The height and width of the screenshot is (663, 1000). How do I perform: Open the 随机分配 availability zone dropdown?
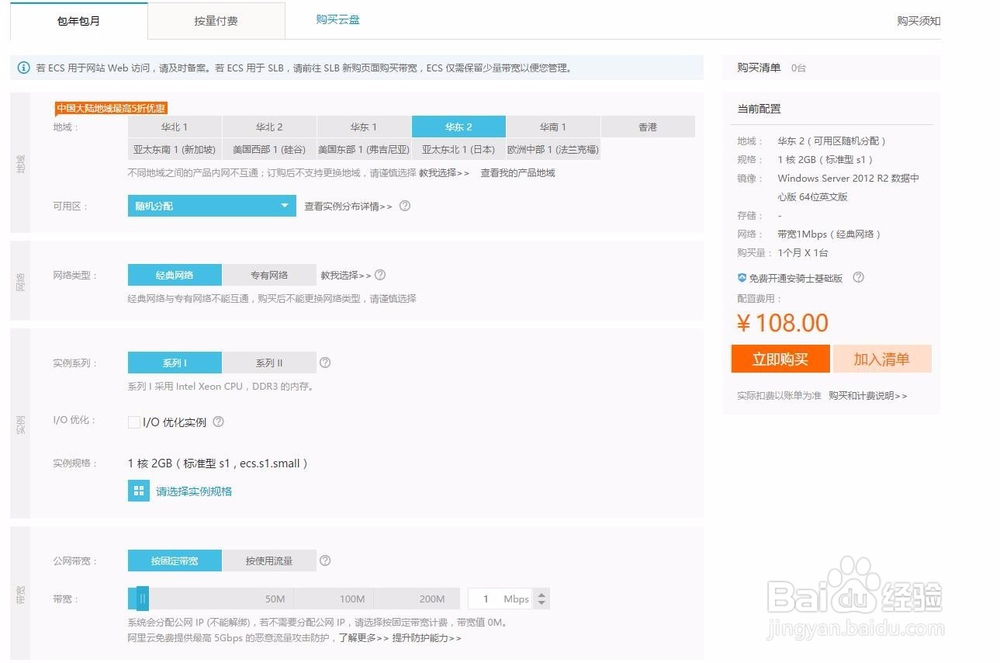211,206
